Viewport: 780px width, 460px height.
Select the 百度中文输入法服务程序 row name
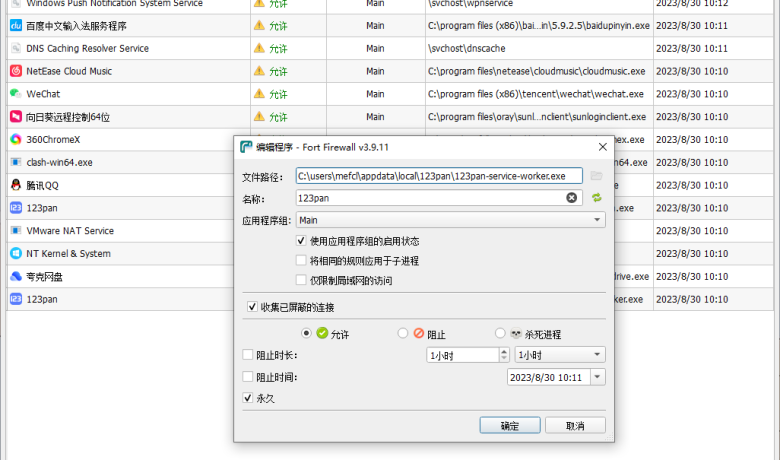pyautogui.click(x=77, y=26)
